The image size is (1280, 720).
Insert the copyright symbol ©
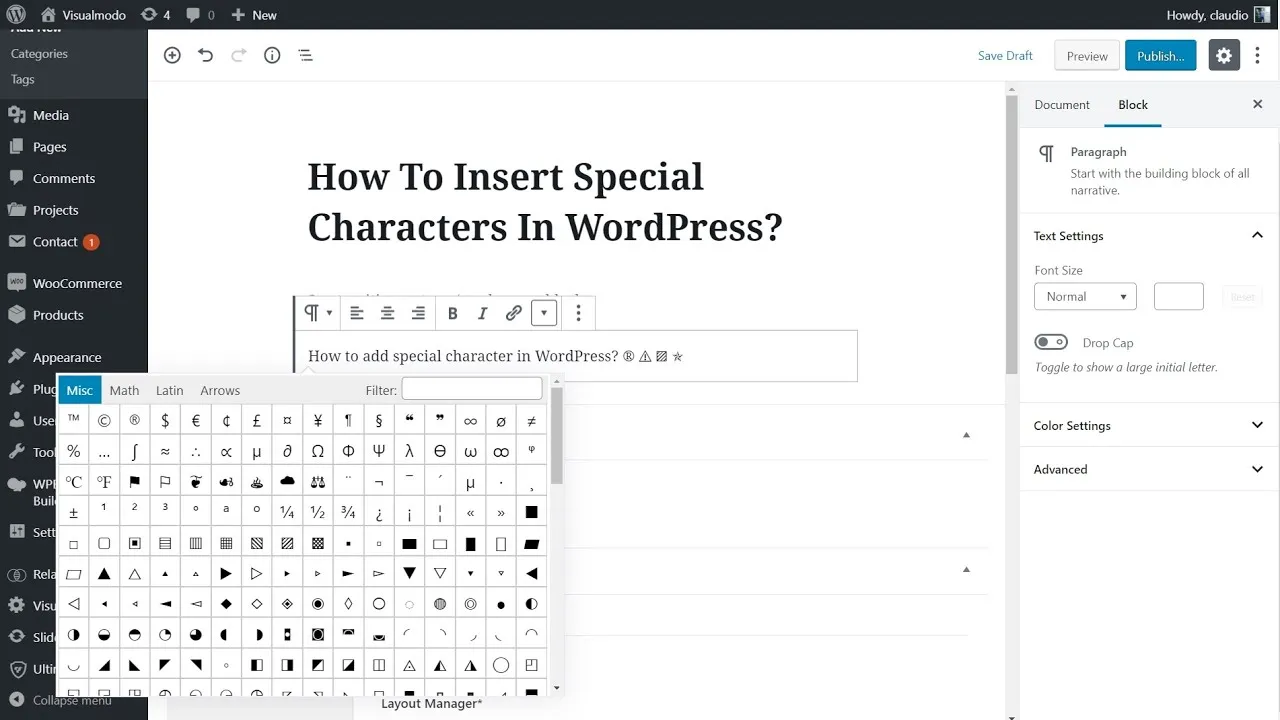104,421
